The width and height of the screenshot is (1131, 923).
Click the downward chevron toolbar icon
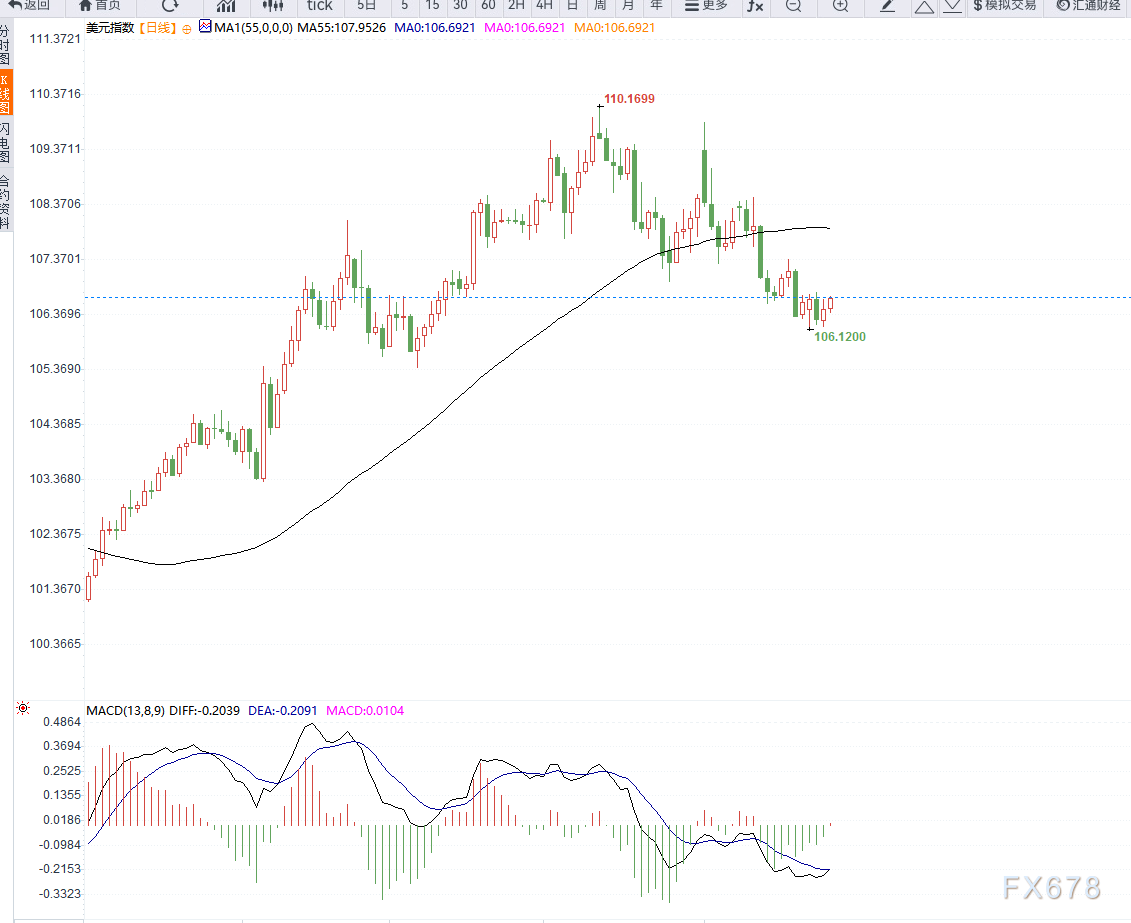pyautogui.click(x=953, y=6)
